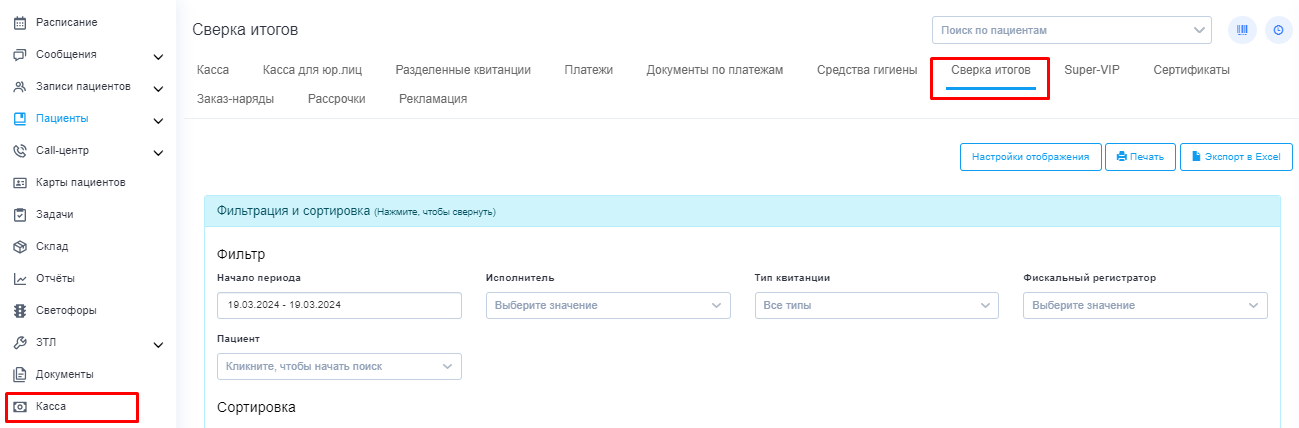The height and width of the screenshot is (428, 1299).
Task: Open the Расписание calendar icon
Action: pos(19,22)
